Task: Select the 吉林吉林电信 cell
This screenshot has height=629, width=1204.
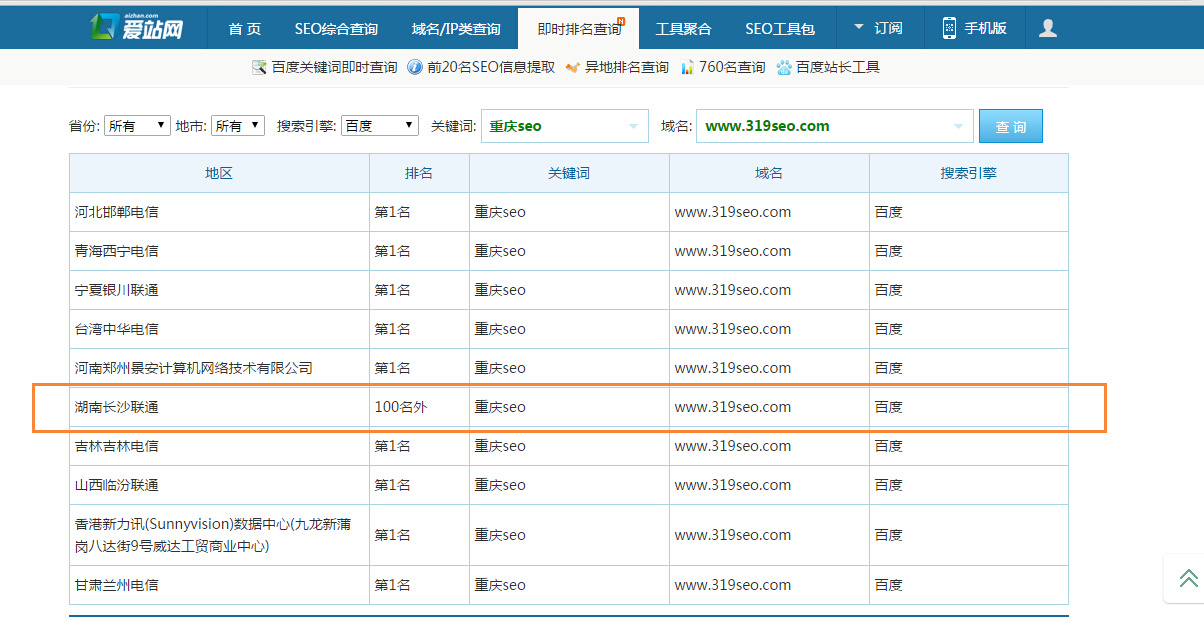Action: (219, 446)
